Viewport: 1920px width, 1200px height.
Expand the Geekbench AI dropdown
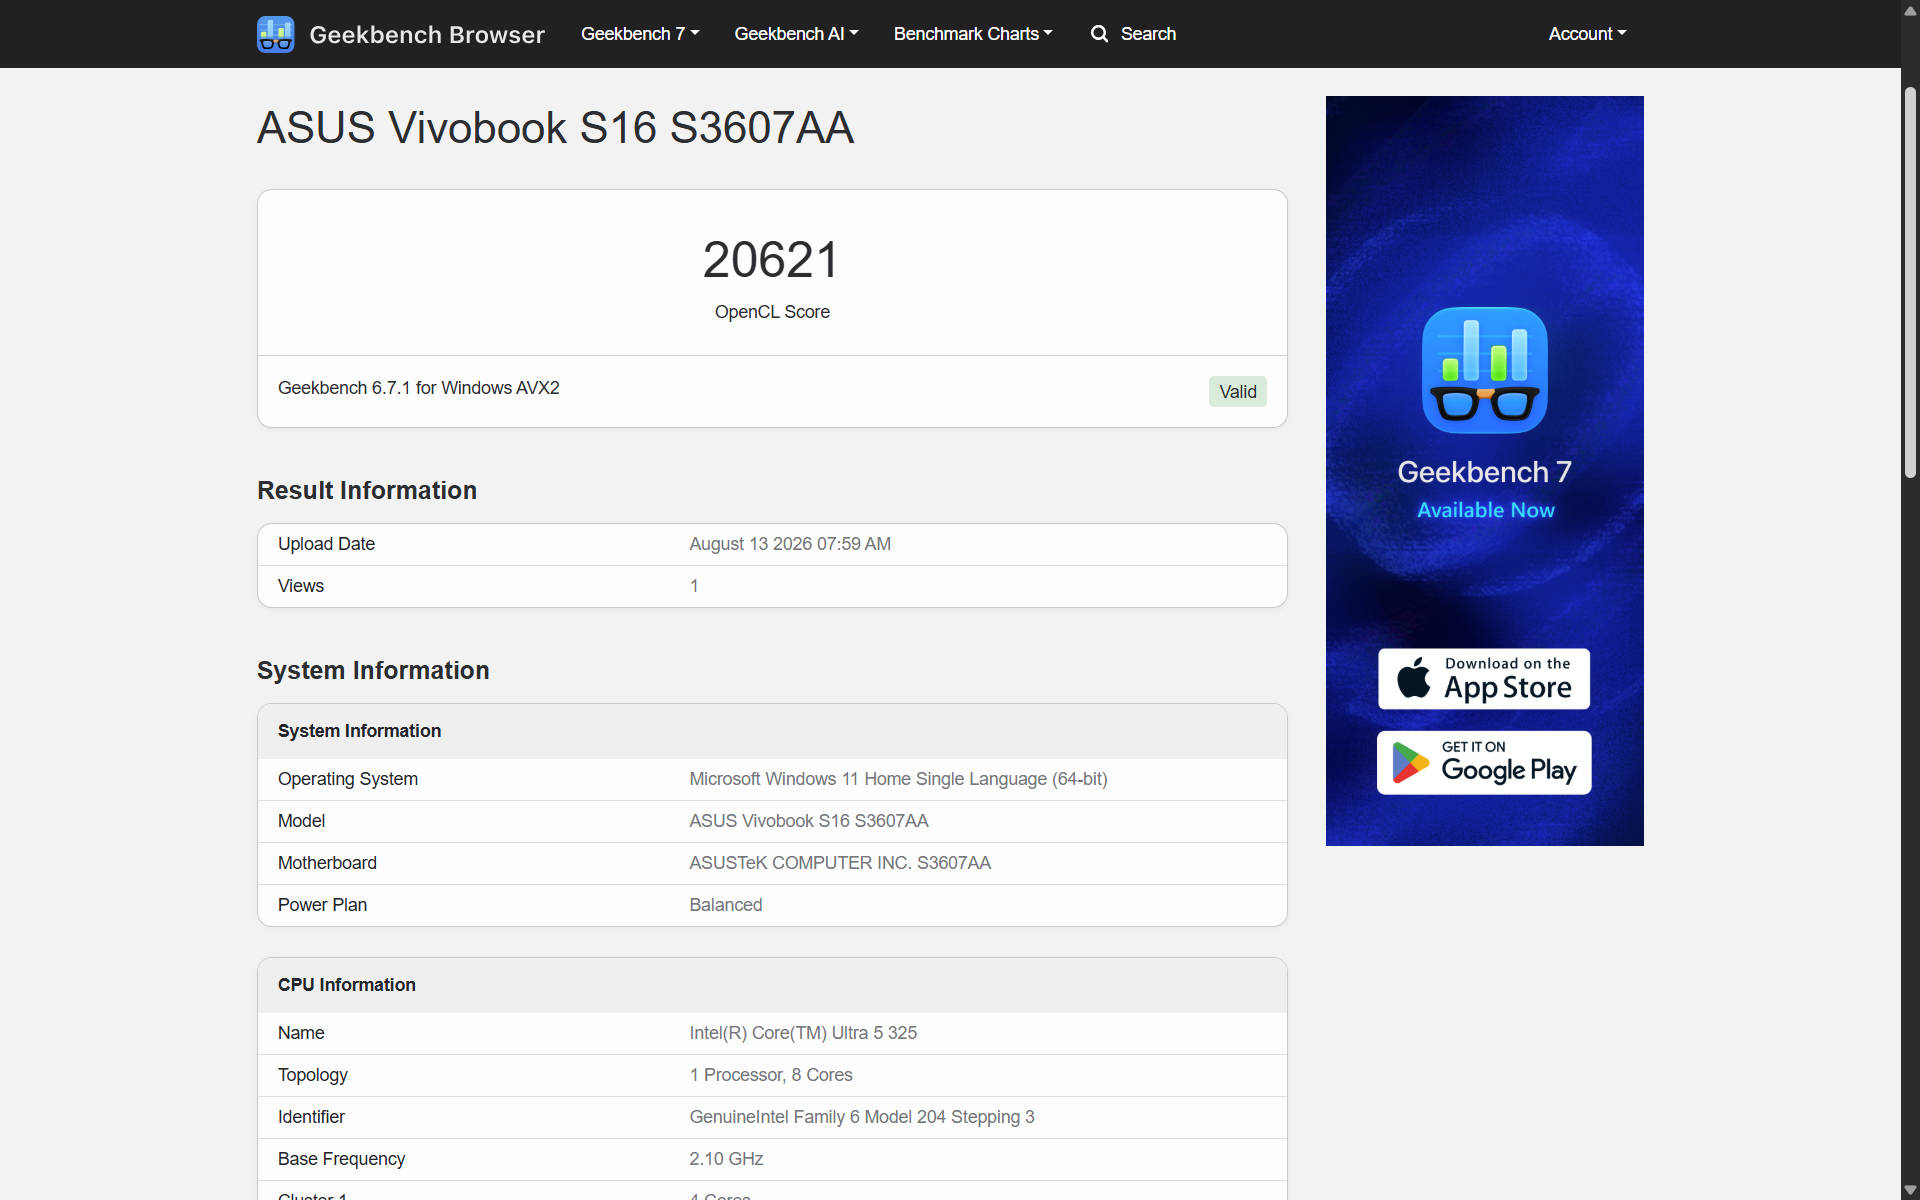[x=796, y=34]
